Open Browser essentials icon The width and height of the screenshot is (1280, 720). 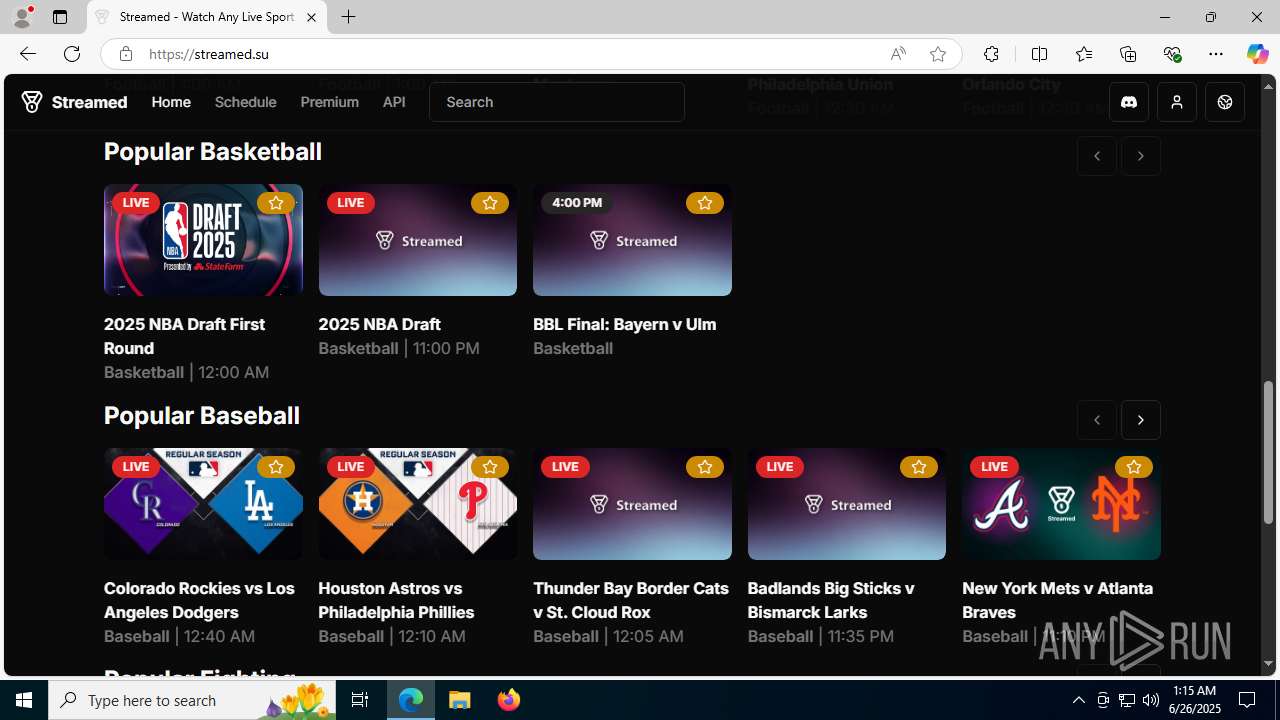tap(1172, 54)
